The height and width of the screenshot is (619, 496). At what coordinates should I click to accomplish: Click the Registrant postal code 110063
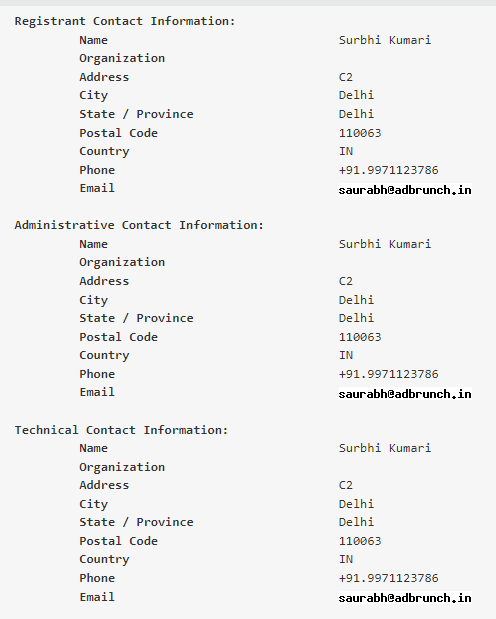360,133
